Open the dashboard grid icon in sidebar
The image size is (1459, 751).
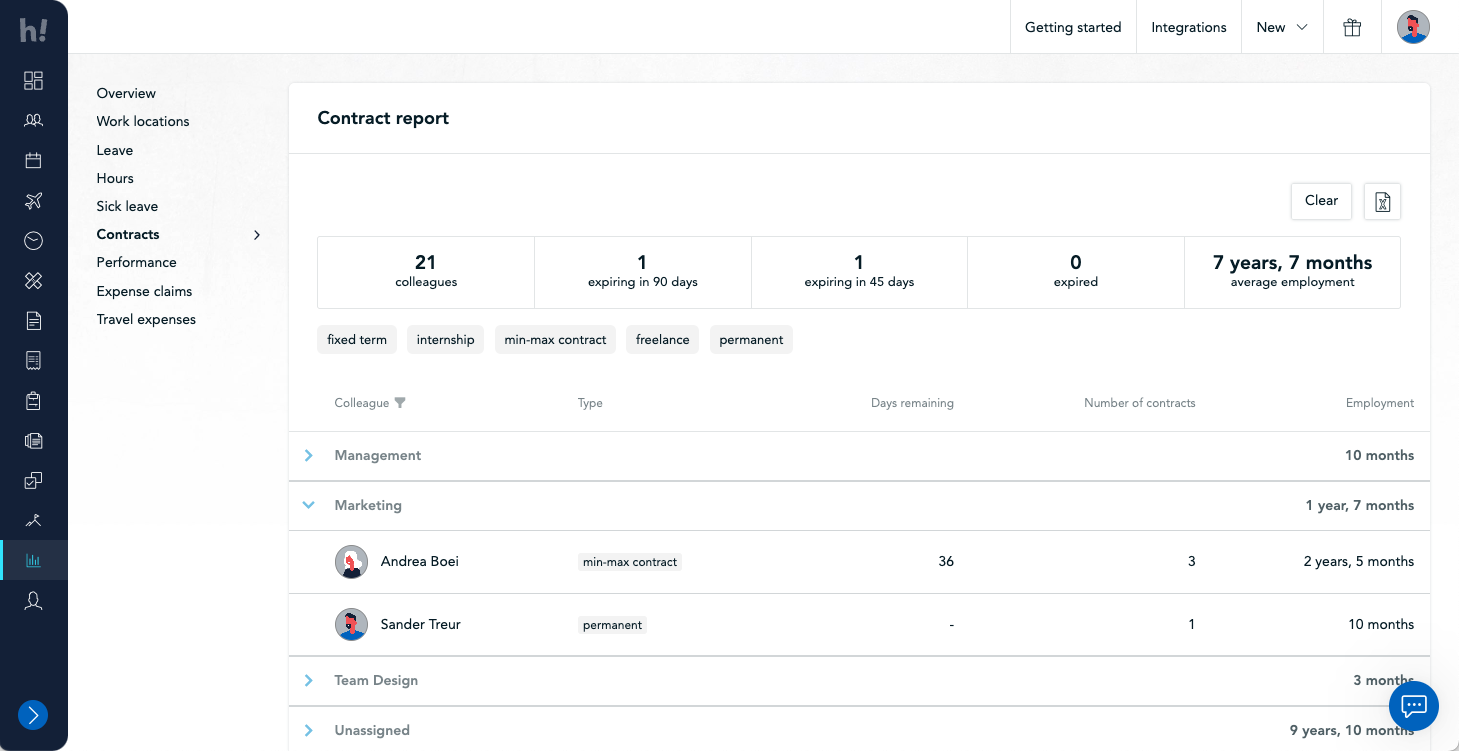(33, 81)
